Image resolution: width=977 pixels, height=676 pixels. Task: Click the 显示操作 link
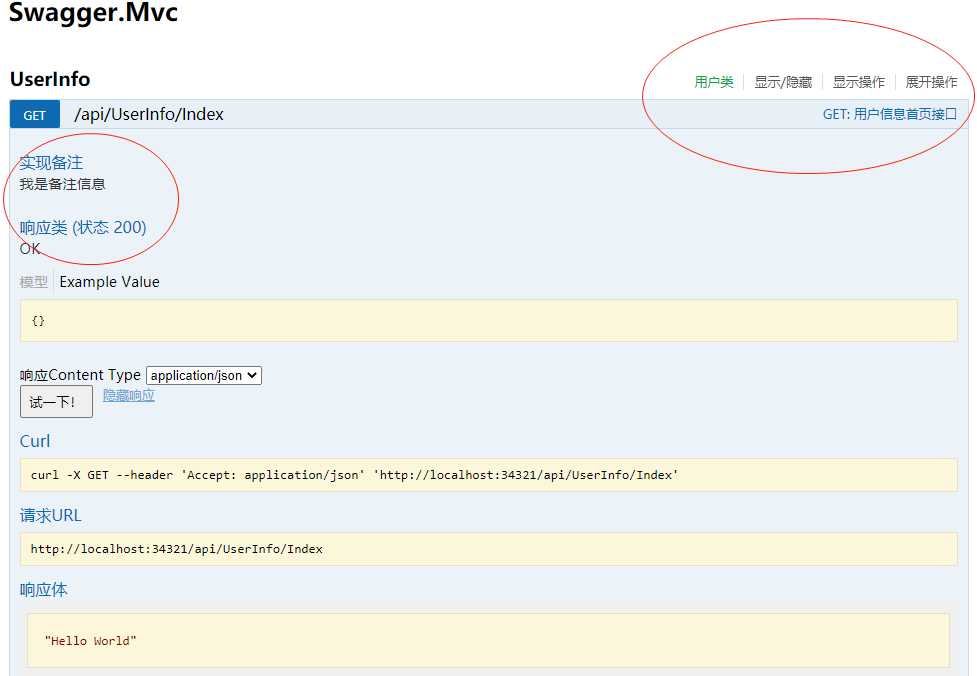click(859, 82)
